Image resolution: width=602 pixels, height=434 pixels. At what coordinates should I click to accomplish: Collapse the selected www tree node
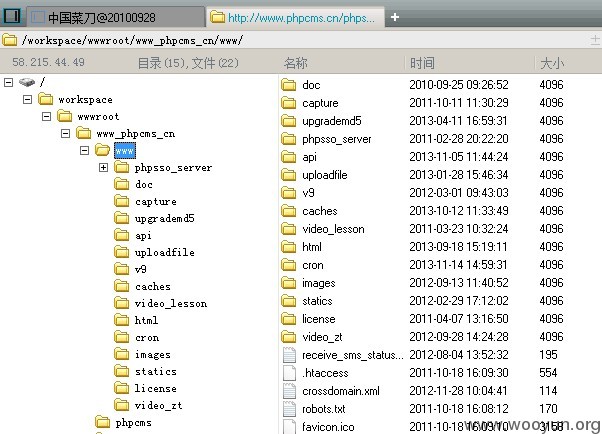[x=84, y=151]
